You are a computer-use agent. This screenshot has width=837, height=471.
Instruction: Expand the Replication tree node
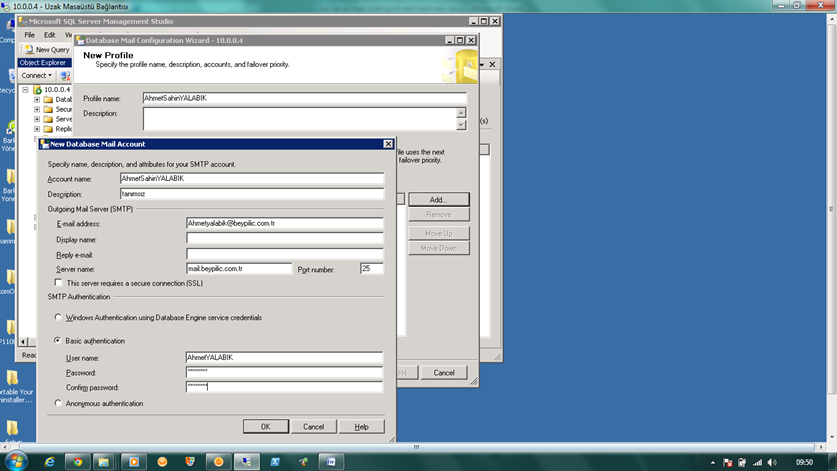pyautogui.click(x=37, y=129)
